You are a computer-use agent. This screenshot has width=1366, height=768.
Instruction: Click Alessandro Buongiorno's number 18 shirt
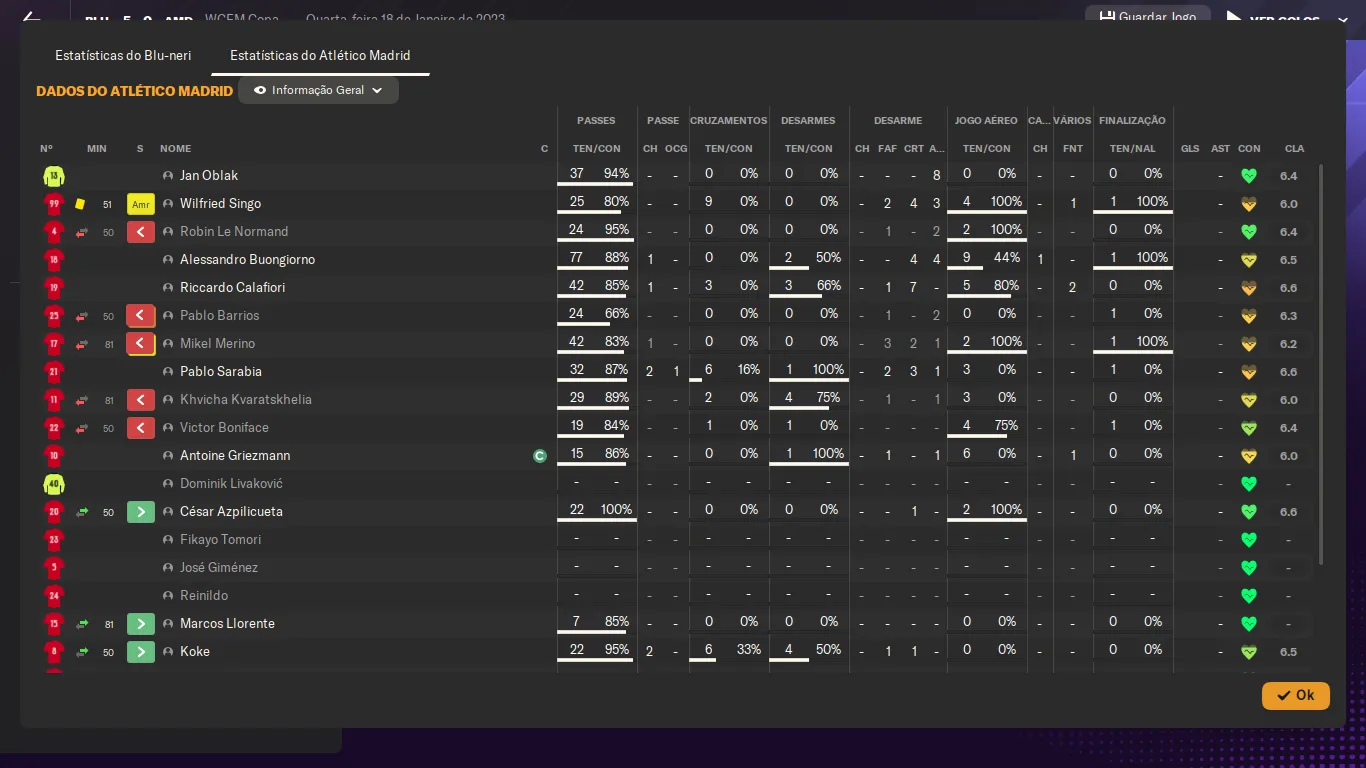(x=54, y=260)
